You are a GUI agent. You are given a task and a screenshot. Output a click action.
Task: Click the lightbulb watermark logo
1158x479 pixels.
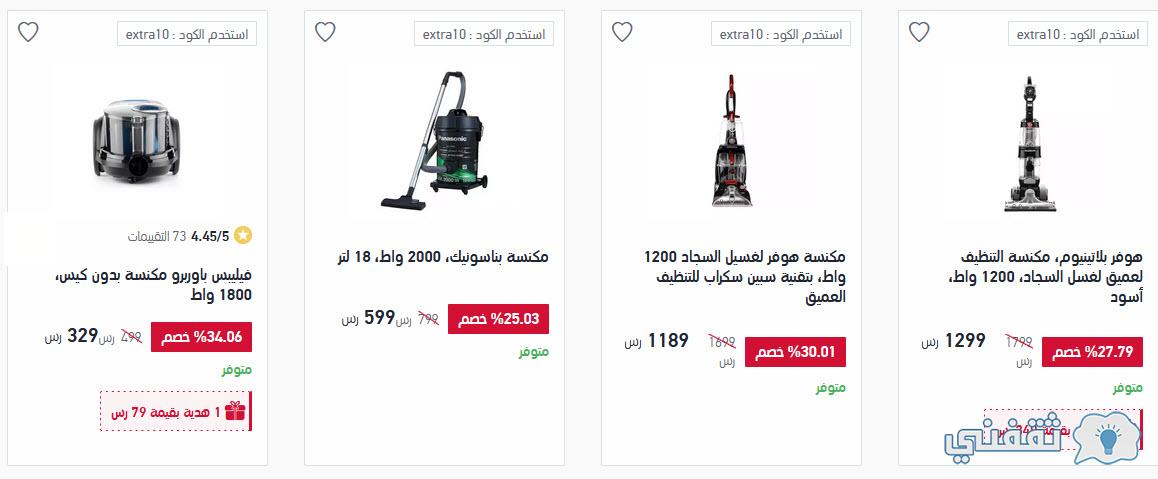(x=1106, y=438)
